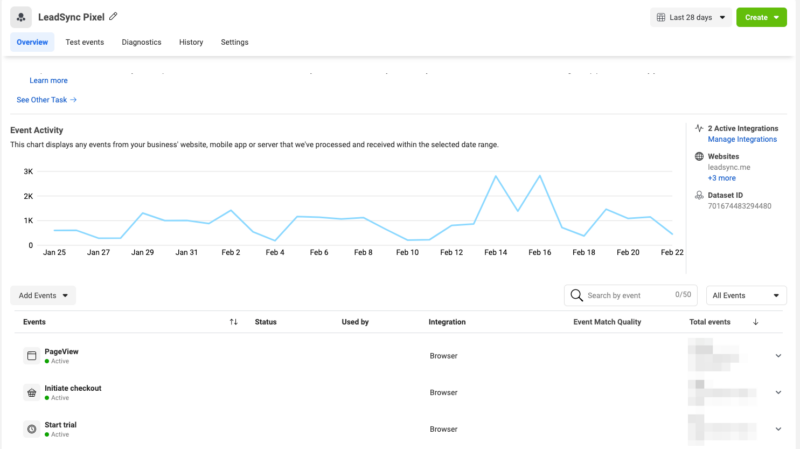Click the pencil edit icon beside LeadSync Pixel

point(113,17)
